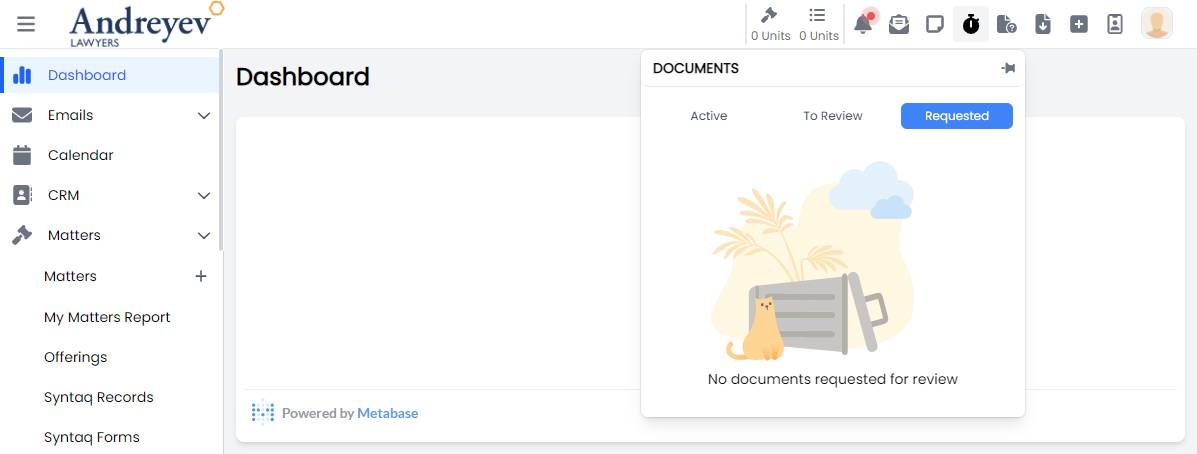Switch to the To Review tab

click(833, 116)
